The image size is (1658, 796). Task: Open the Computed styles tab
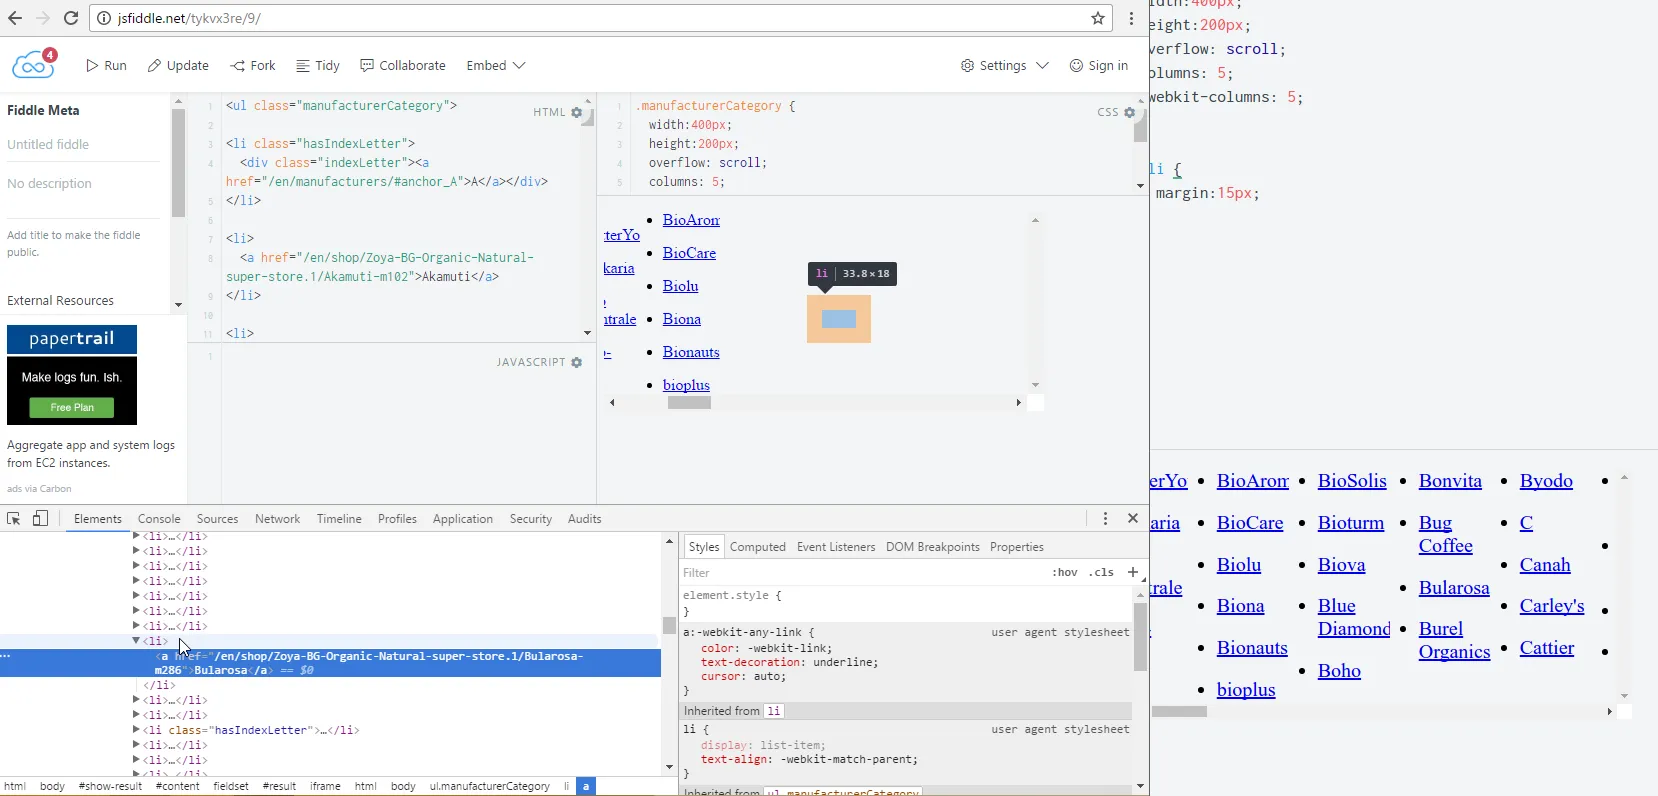757,547
